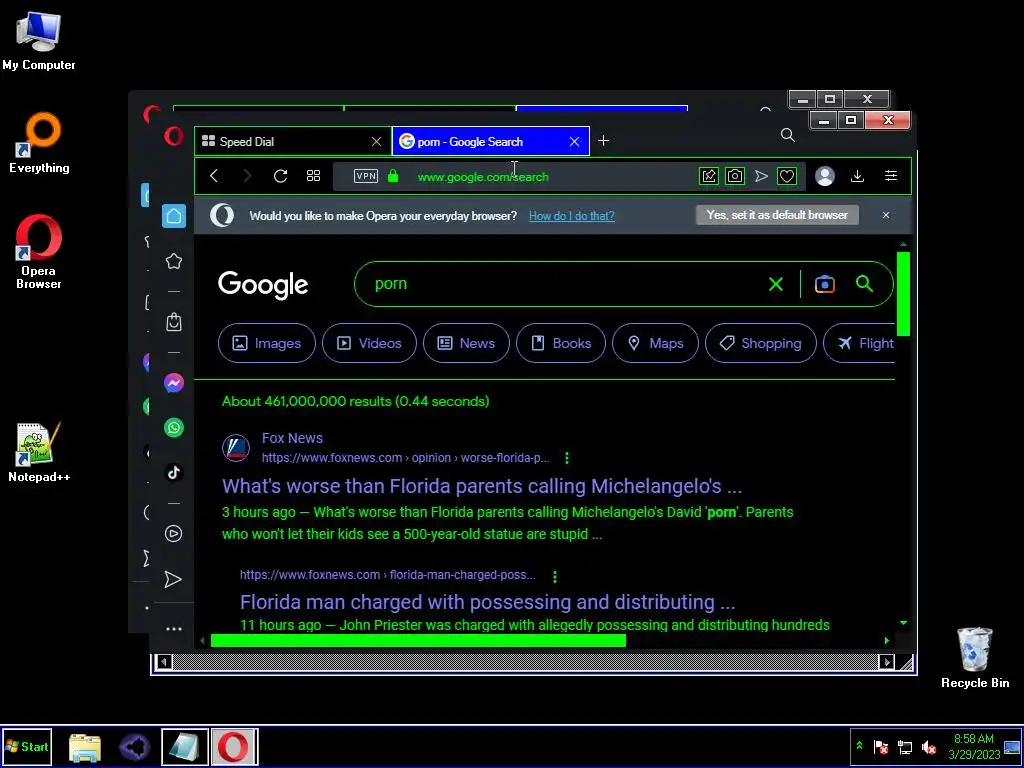Open the Recycle Bin
The image size is (1024, 768).
click(974, 657)
